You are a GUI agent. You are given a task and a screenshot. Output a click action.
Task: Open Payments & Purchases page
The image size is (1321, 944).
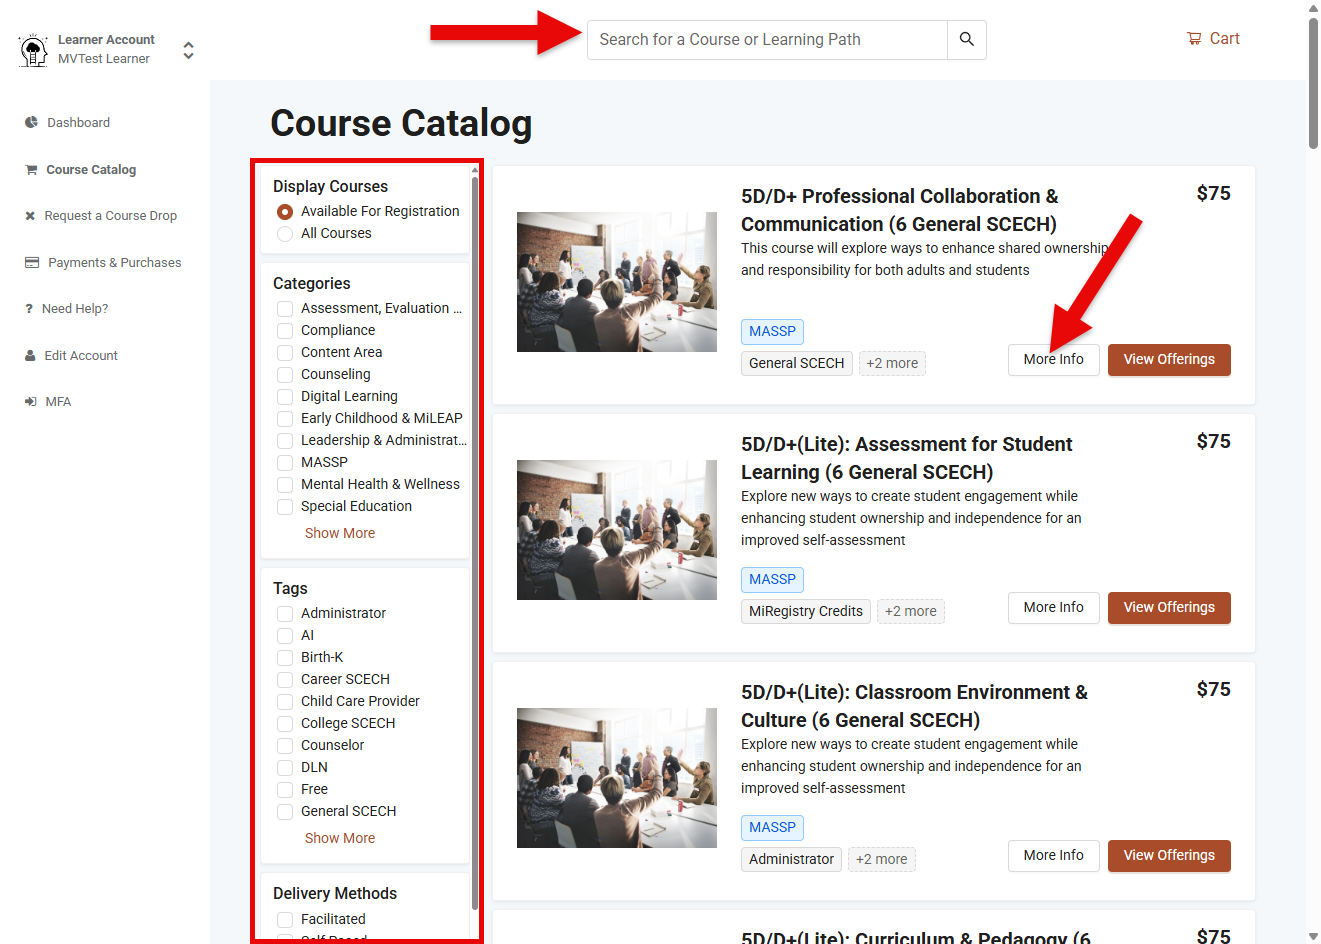click(x=115, y=263)
